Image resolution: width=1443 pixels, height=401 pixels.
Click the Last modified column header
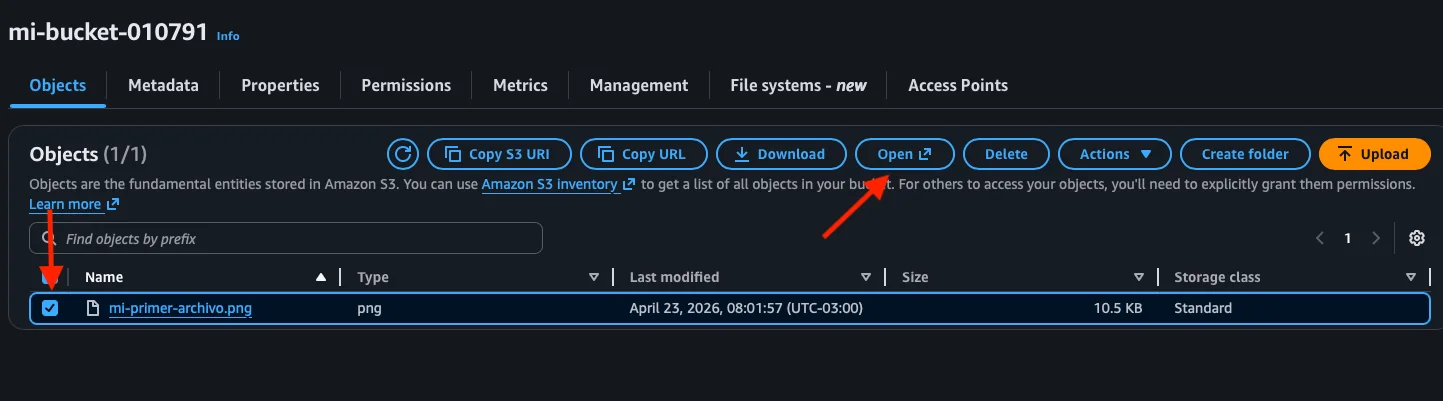pos(674,277)
